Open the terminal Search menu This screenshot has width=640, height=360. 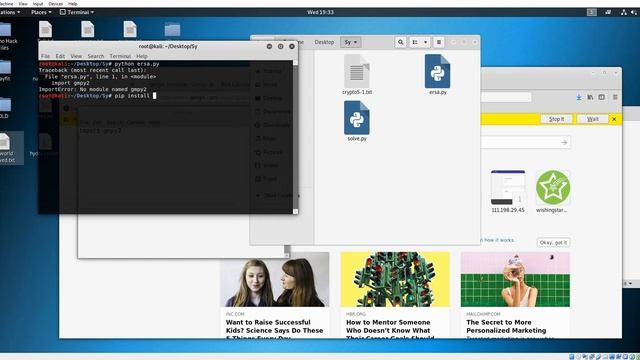tap(96, 56)
